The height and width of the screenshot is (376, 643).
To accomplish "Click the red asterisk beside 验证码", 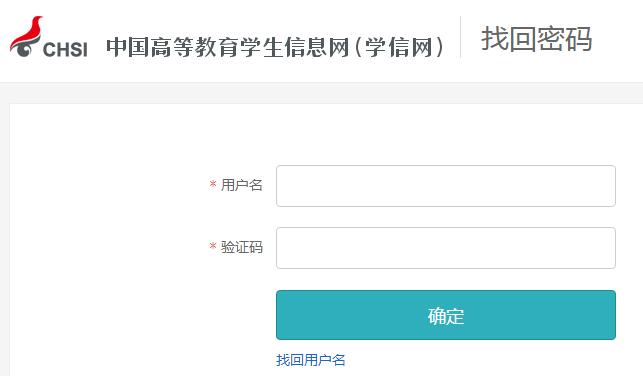I will coord(213,246).
